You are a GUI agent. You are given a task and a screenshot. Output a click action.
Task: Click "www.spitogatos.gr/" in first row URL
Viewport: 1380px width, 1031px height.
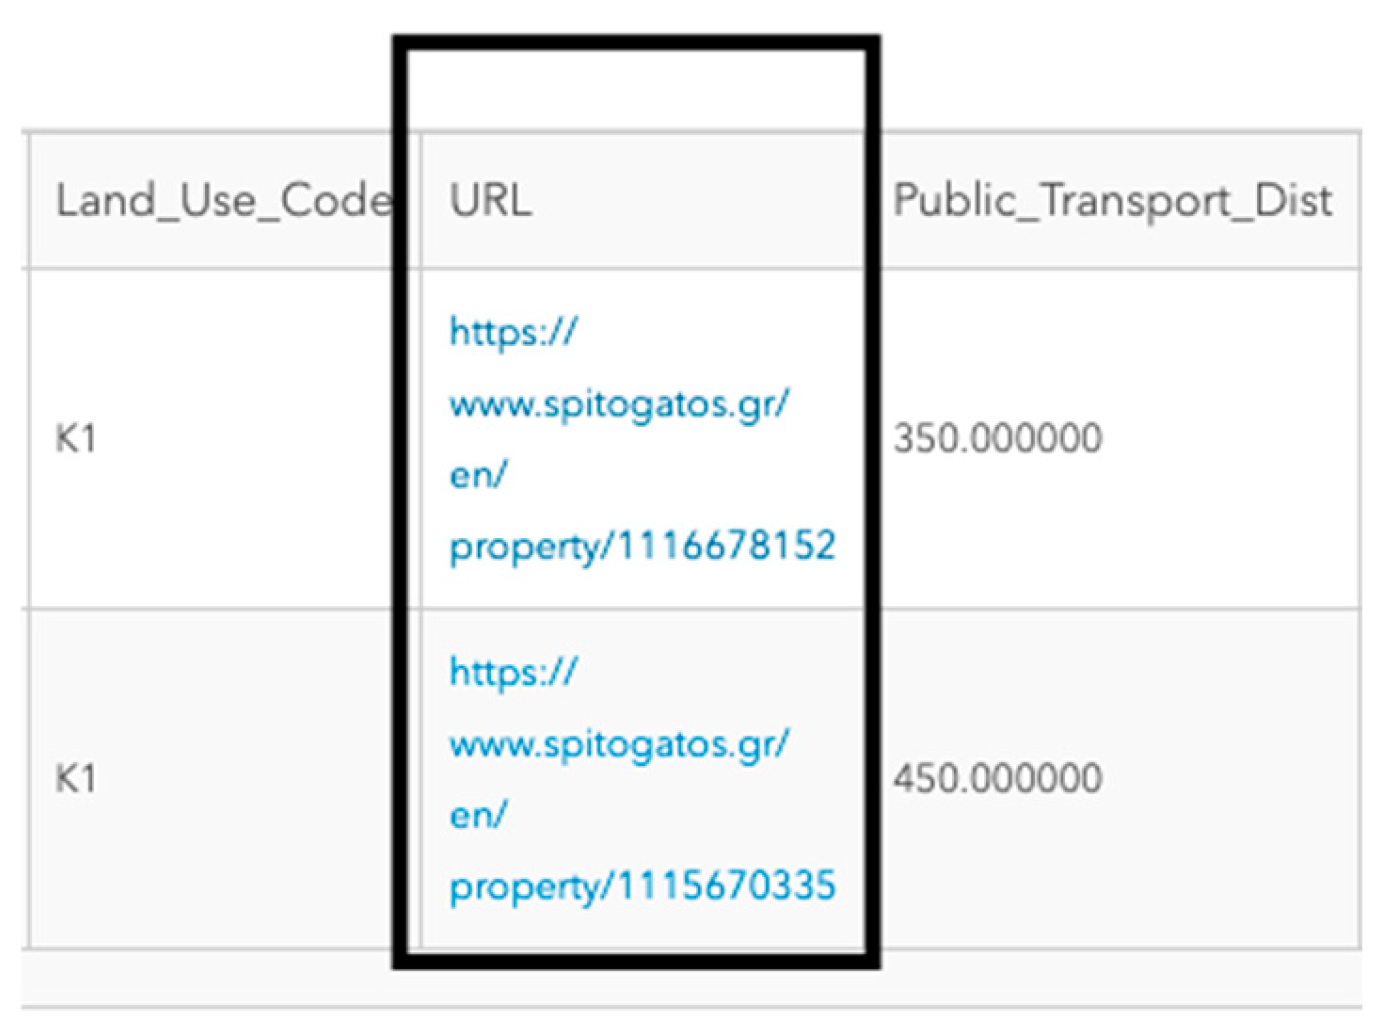tap(619, 404)
